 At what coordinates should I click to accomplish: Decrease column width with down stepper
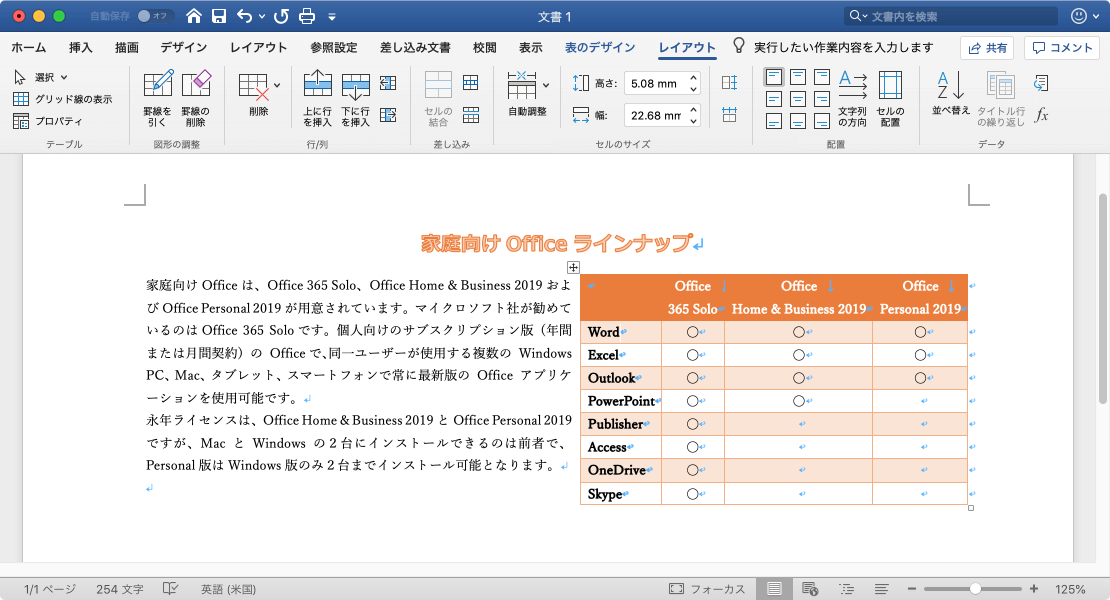694,121
